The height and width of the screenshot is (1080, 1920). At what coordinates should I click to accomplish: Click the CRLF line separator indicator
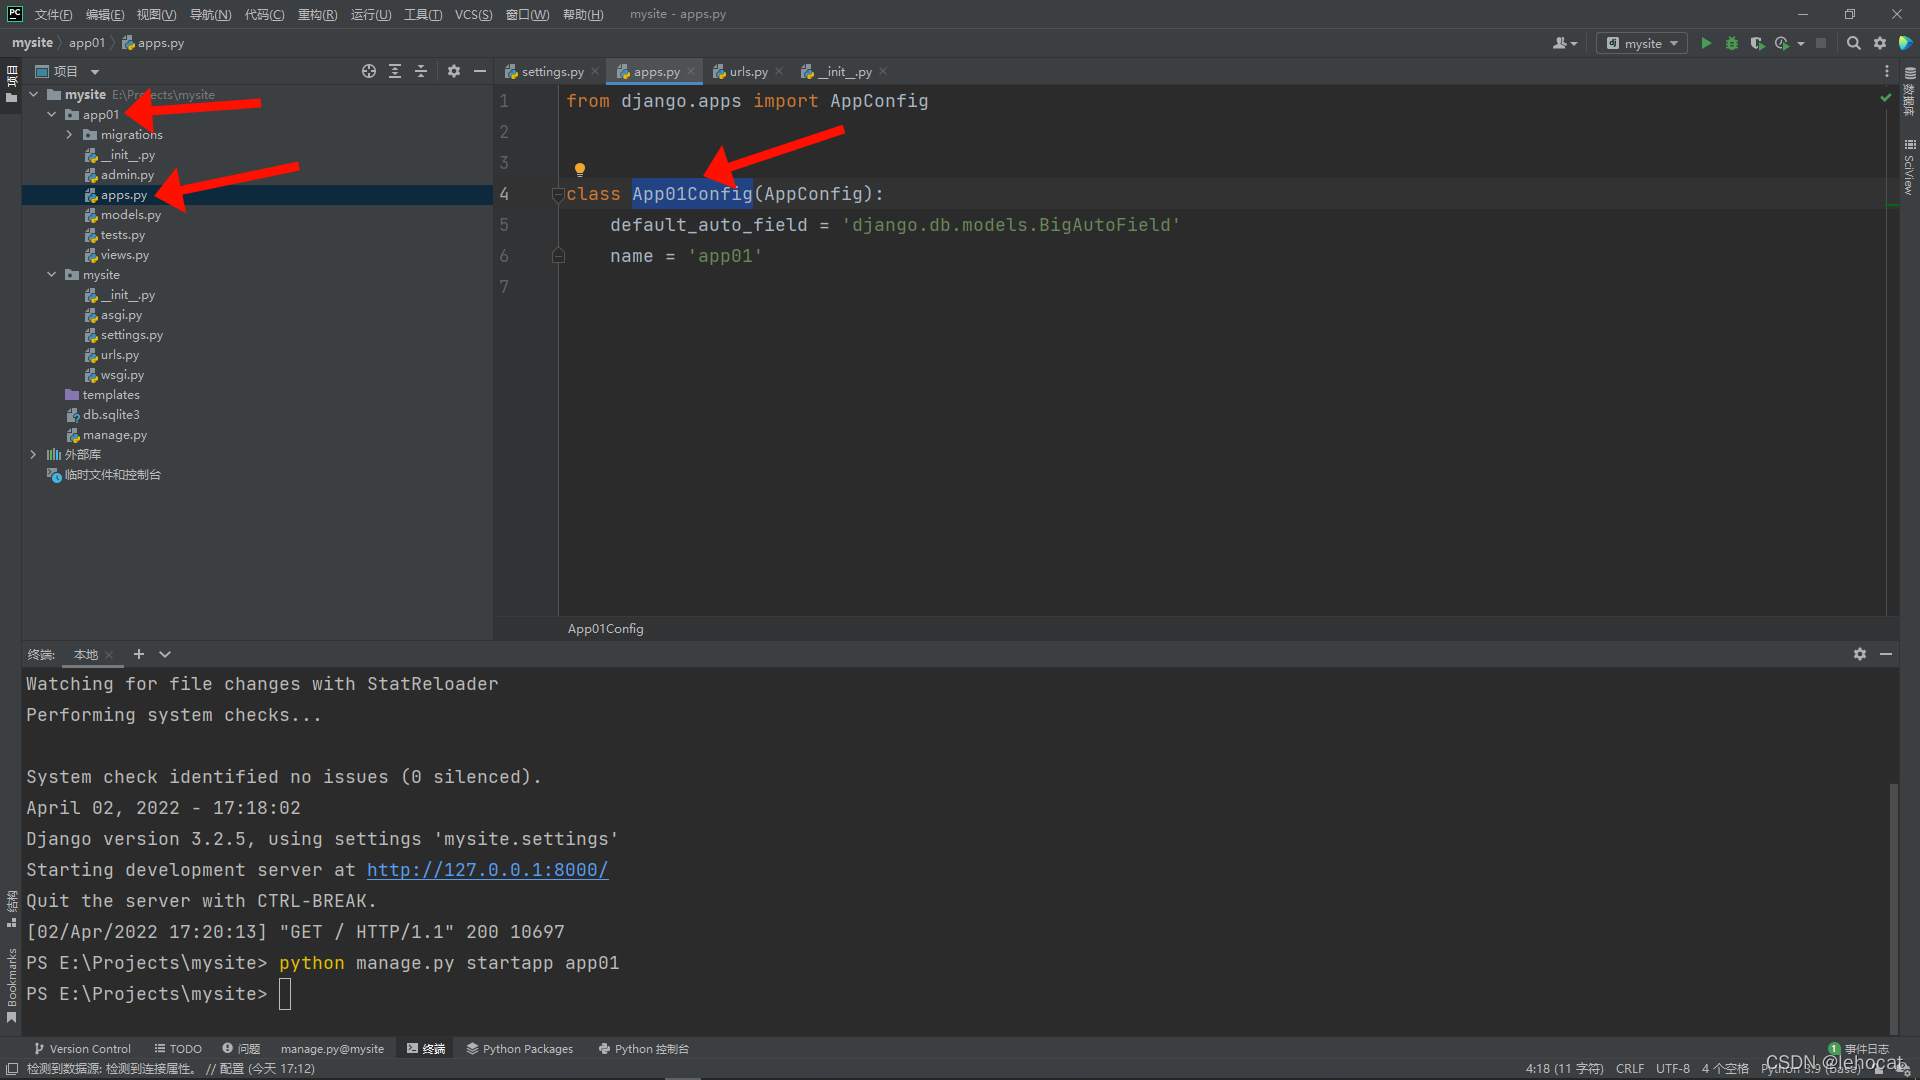point(1630,1069)
